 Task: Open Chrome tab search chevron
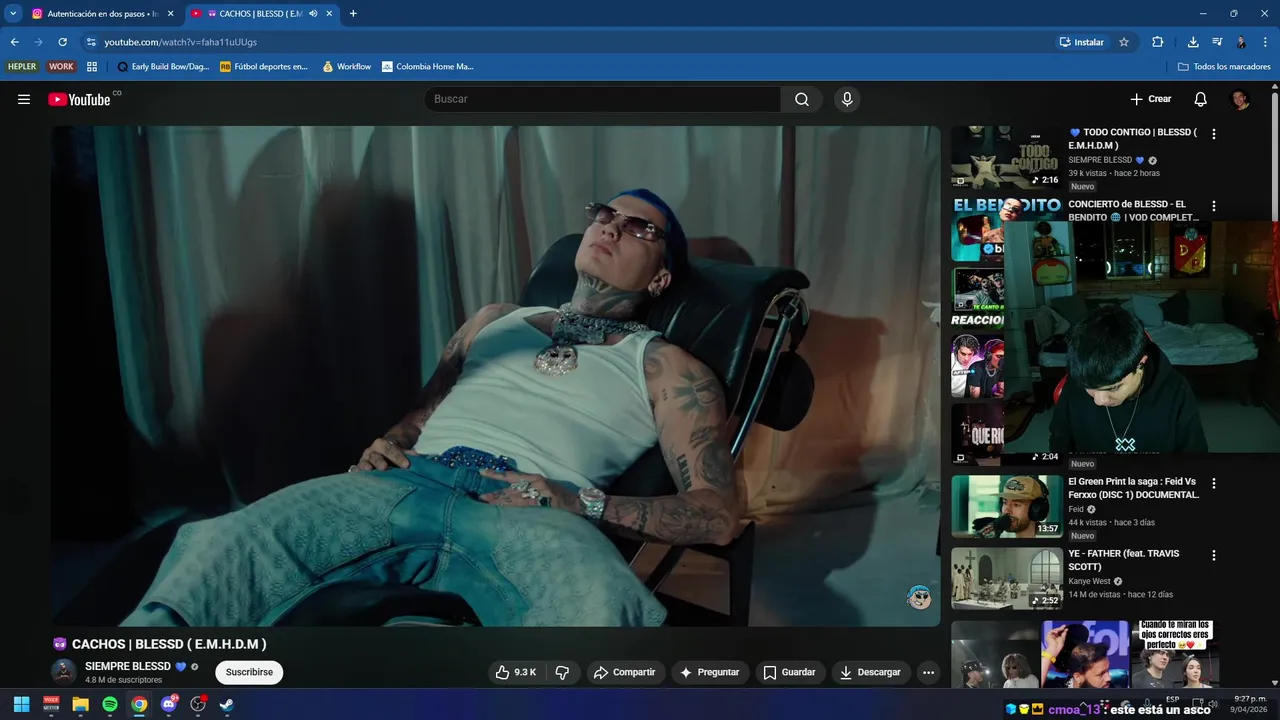click(x=13, y=14)
